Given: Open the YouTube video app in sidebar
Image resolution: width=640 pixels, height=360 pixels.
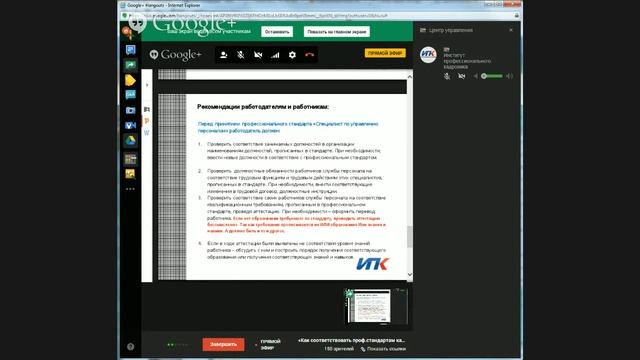Looking at the screenshot, I should point(130,125).
